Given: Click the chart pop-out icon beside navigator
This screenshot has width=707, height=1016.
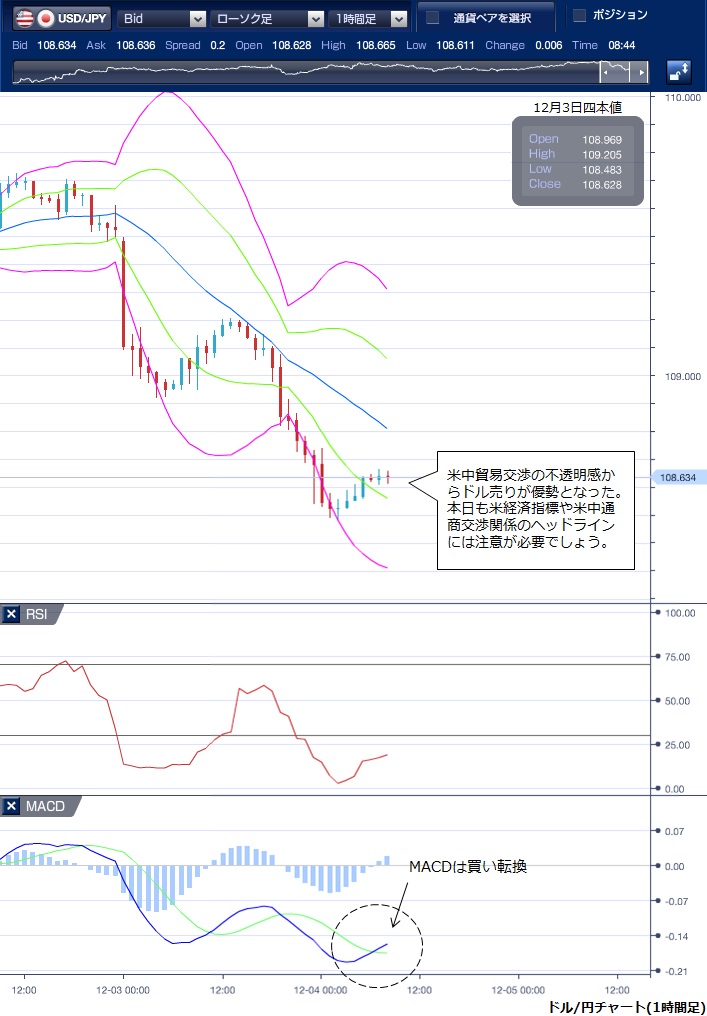Looking at the screenshot, I should 679,72.
